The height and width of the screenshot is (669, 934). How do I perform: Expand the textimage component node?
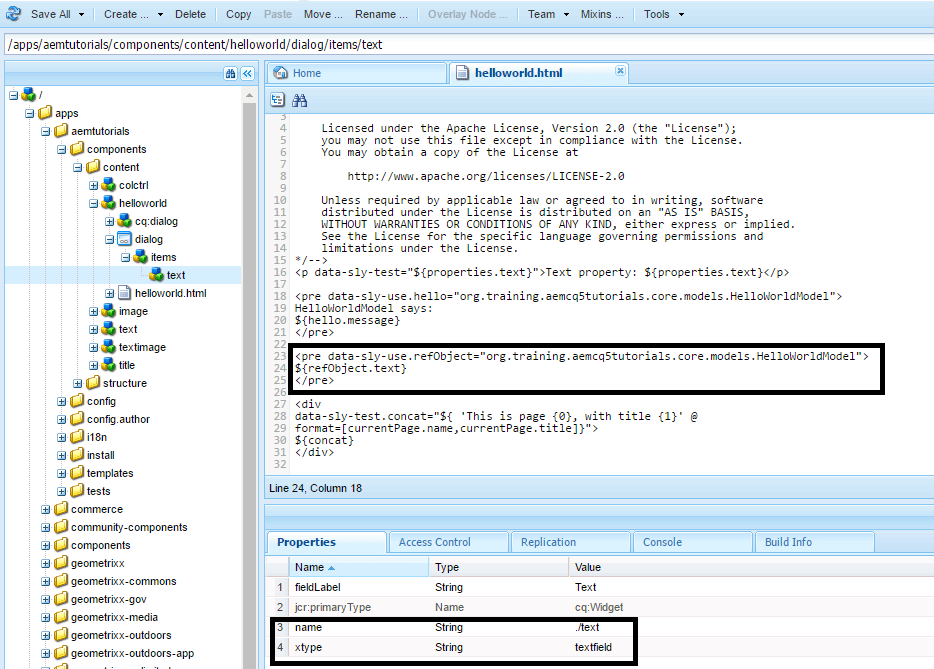point(94,347)
